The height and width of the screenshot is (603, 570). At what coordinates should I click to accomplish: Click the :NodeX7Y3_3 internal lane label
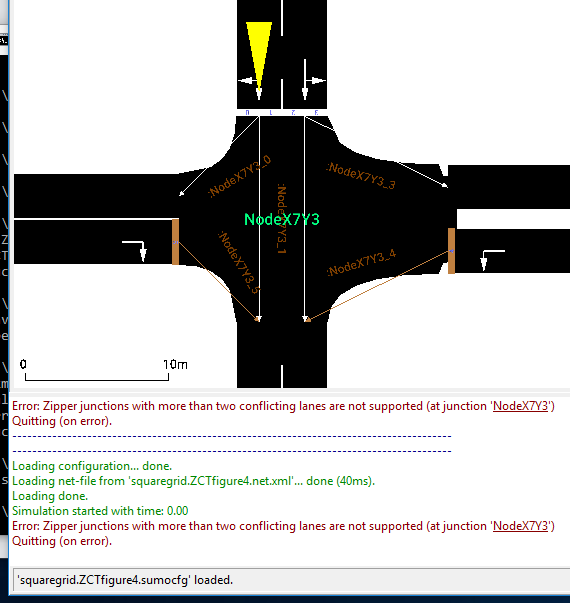[x=361, y=176]
